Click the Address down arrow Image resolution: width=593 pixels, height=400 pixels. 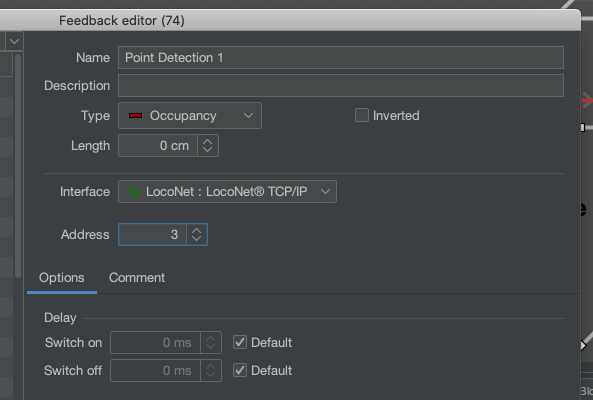[x=196, y=239]
